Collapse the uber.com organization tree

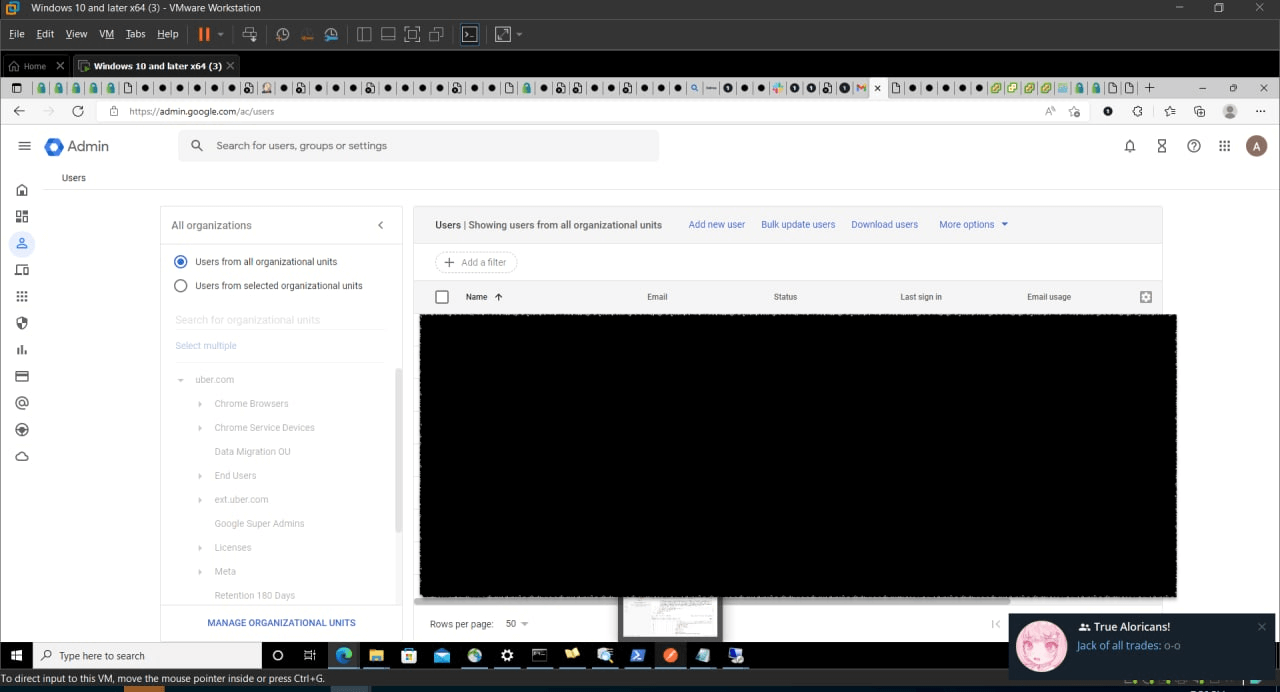coord(181,380)
